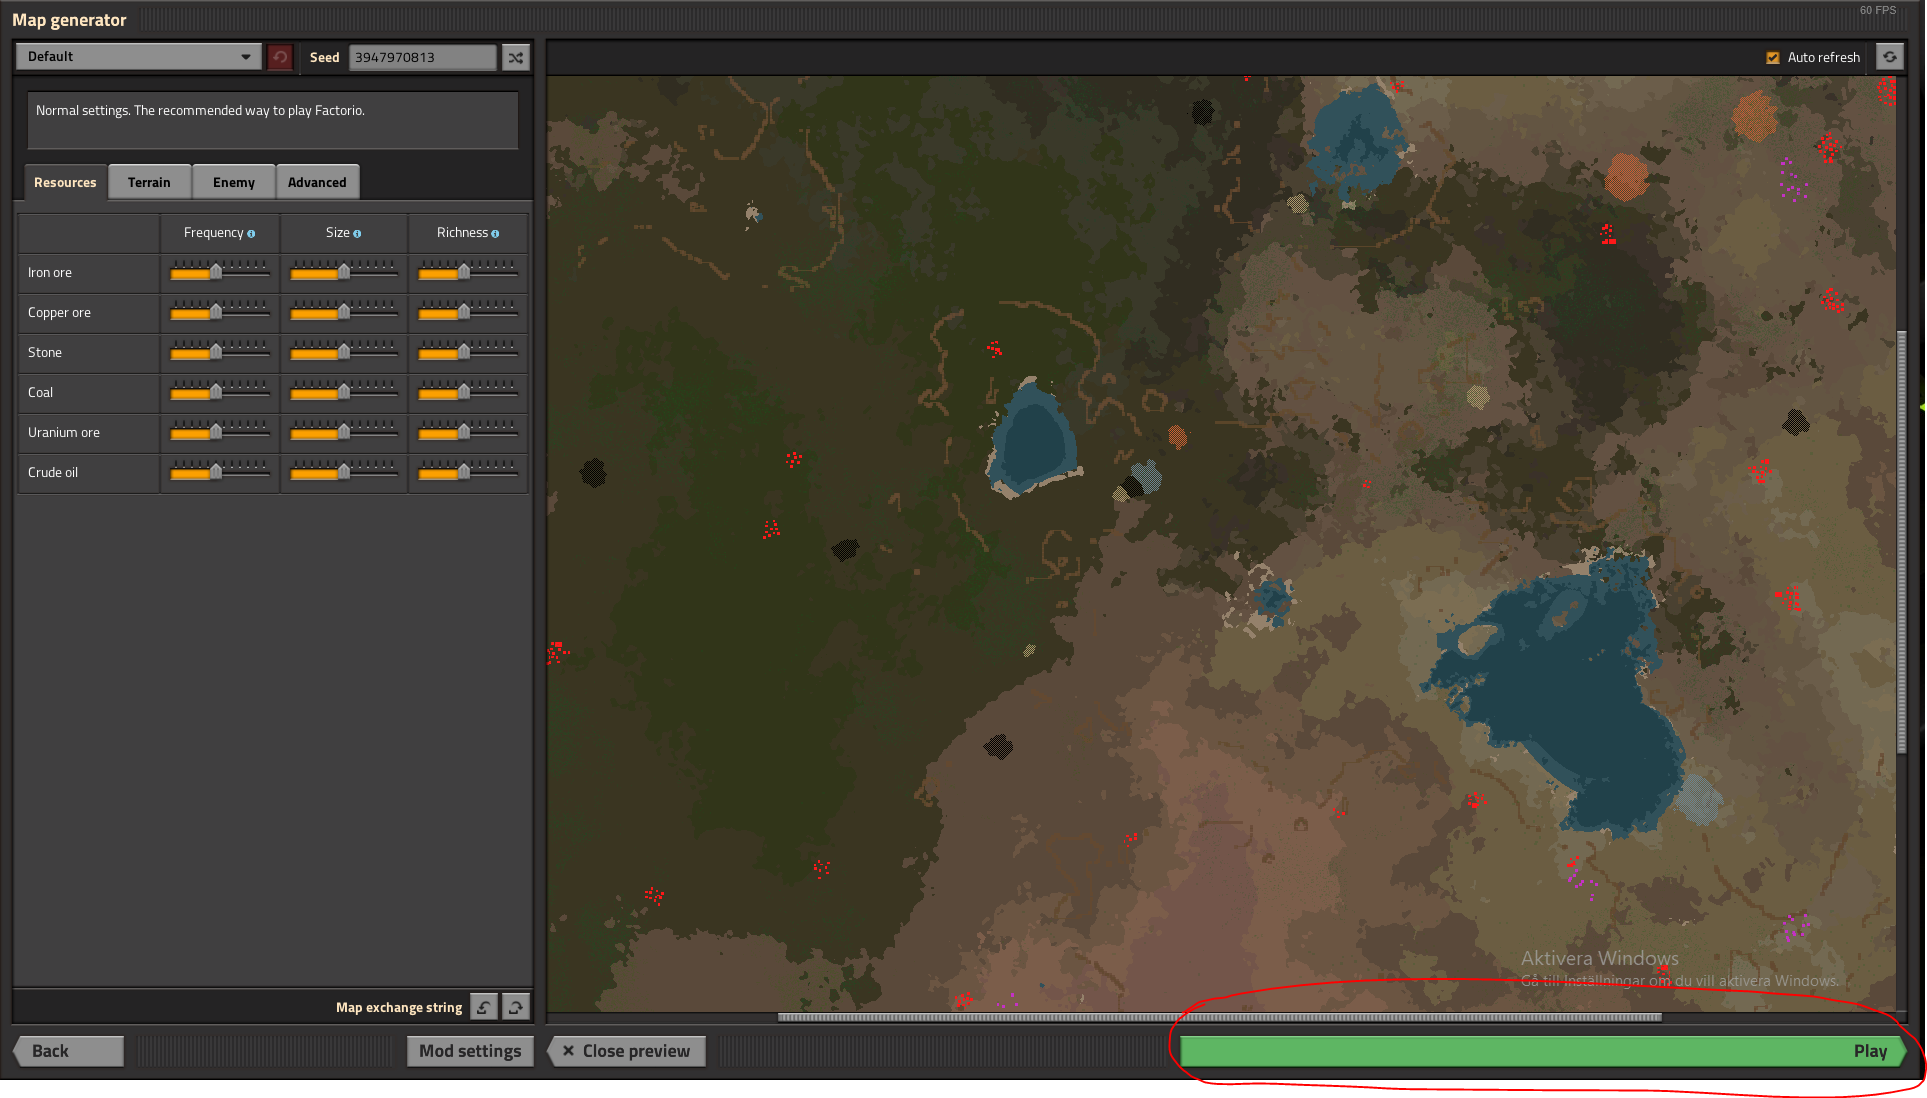
Task: Click the Richness info icon
Action: click(x=495, y=234)
